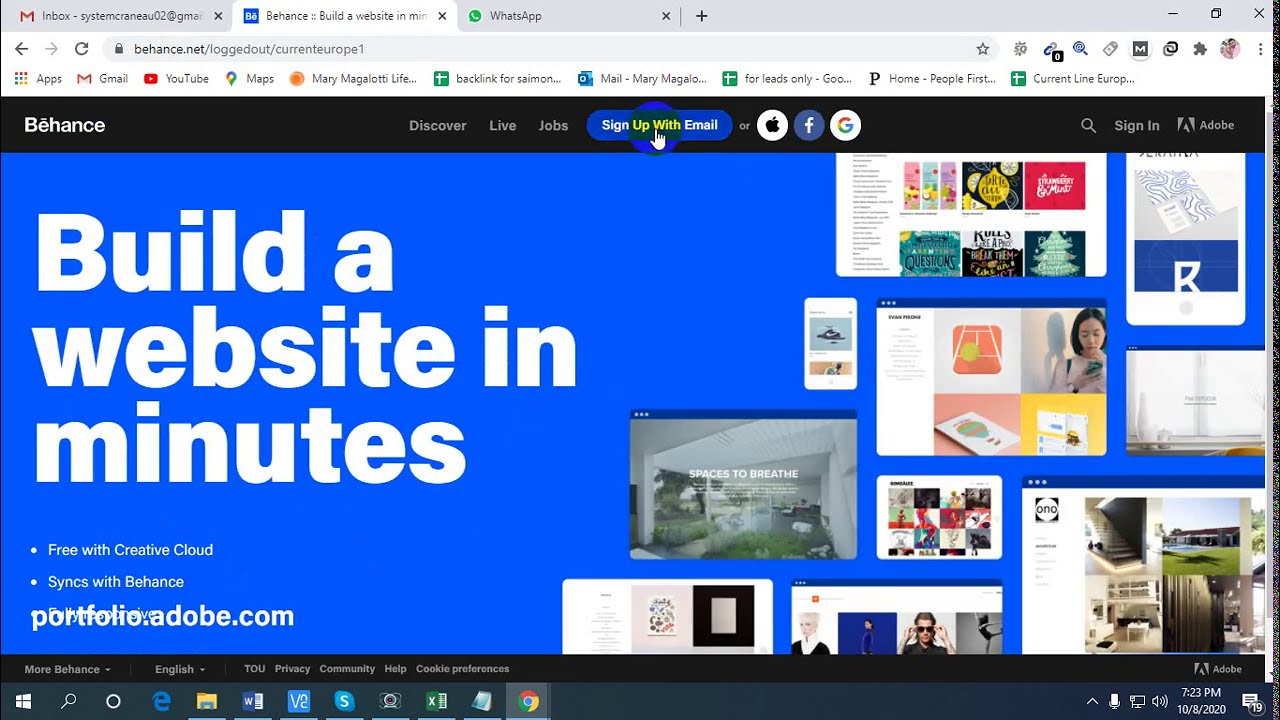Bookmark this page with star icon
Image resolution: width=1280 pixels, height=720 pixels.
point(983,48)
